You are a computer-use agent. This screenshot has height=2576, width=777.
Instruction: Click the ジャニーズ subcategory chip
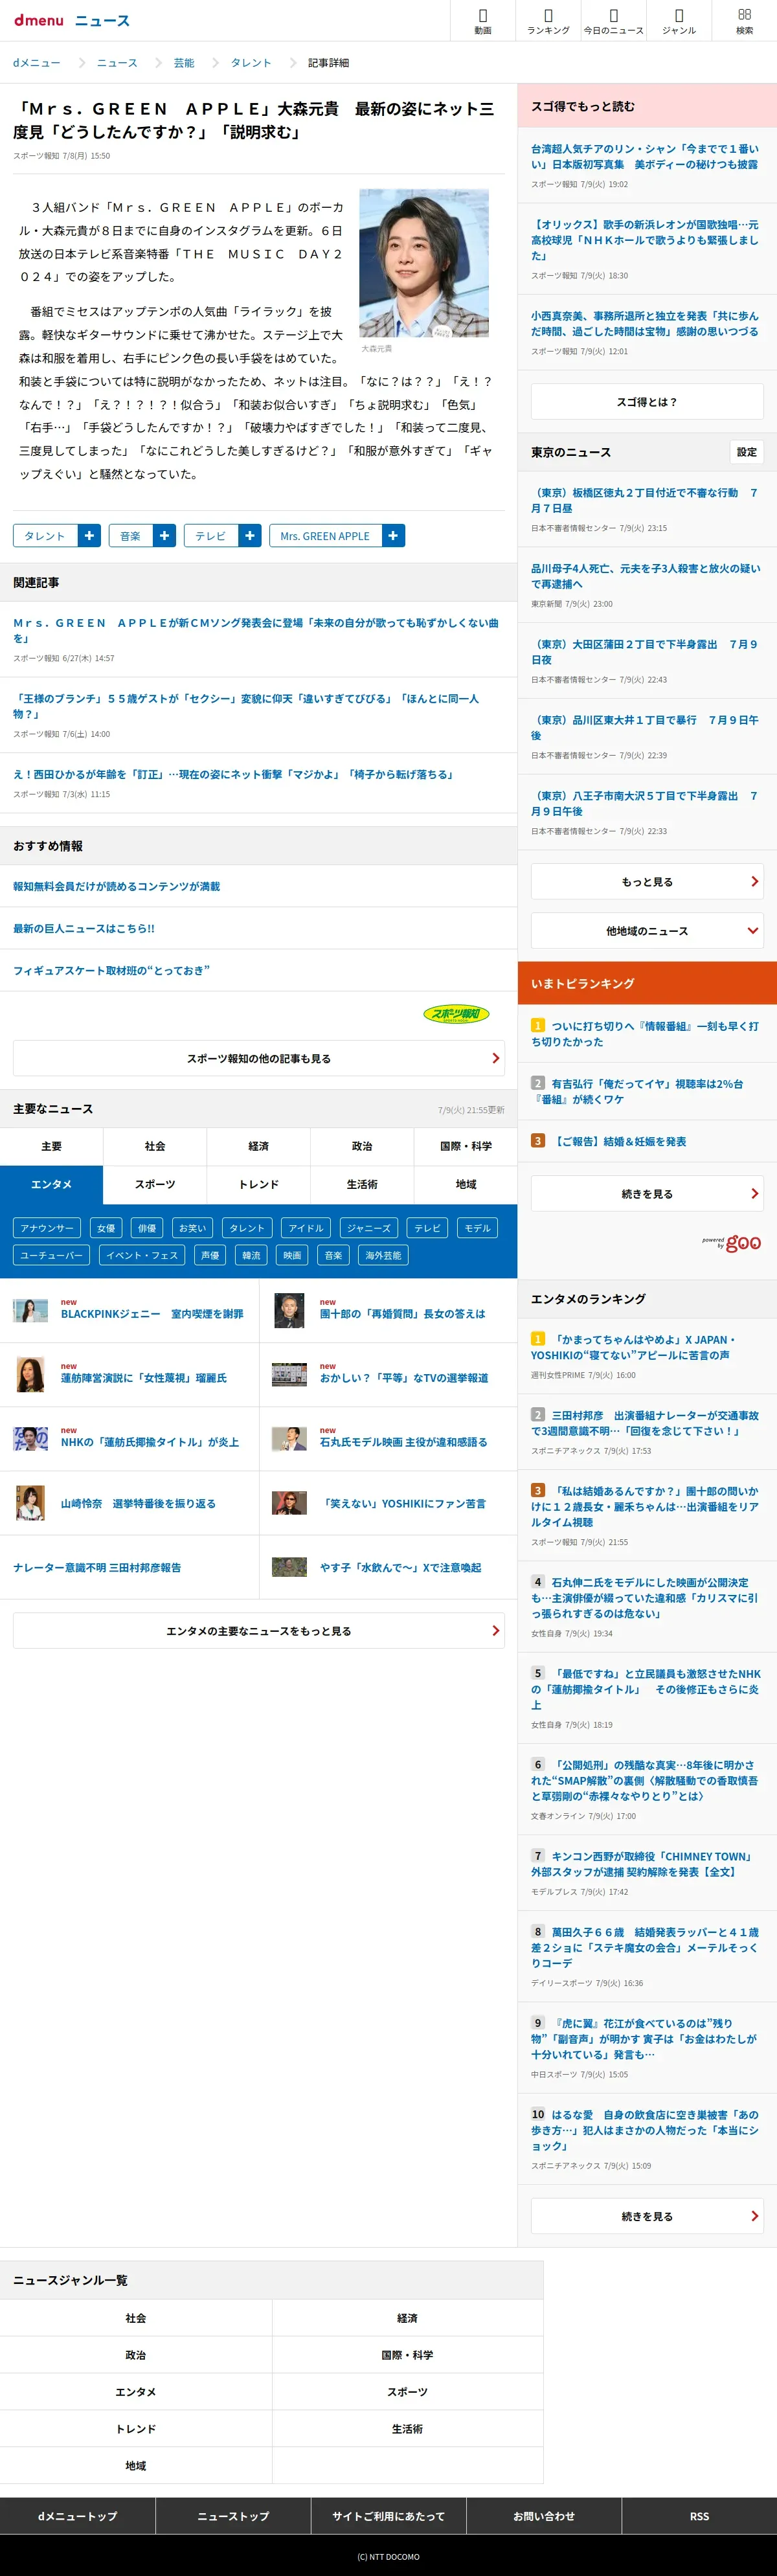369,1228
